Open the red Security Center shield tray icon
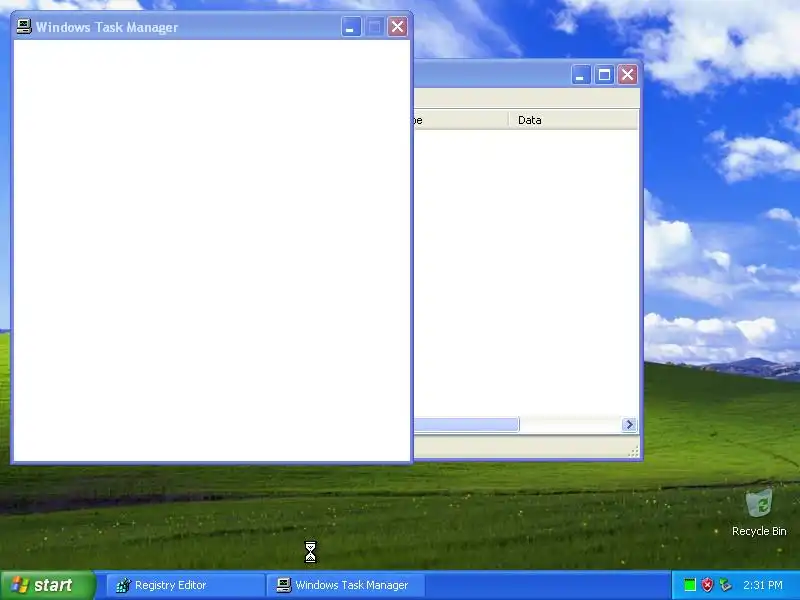The width and height of the screenshot is (800, 600). pyautogui.click(x=707, y=585)
